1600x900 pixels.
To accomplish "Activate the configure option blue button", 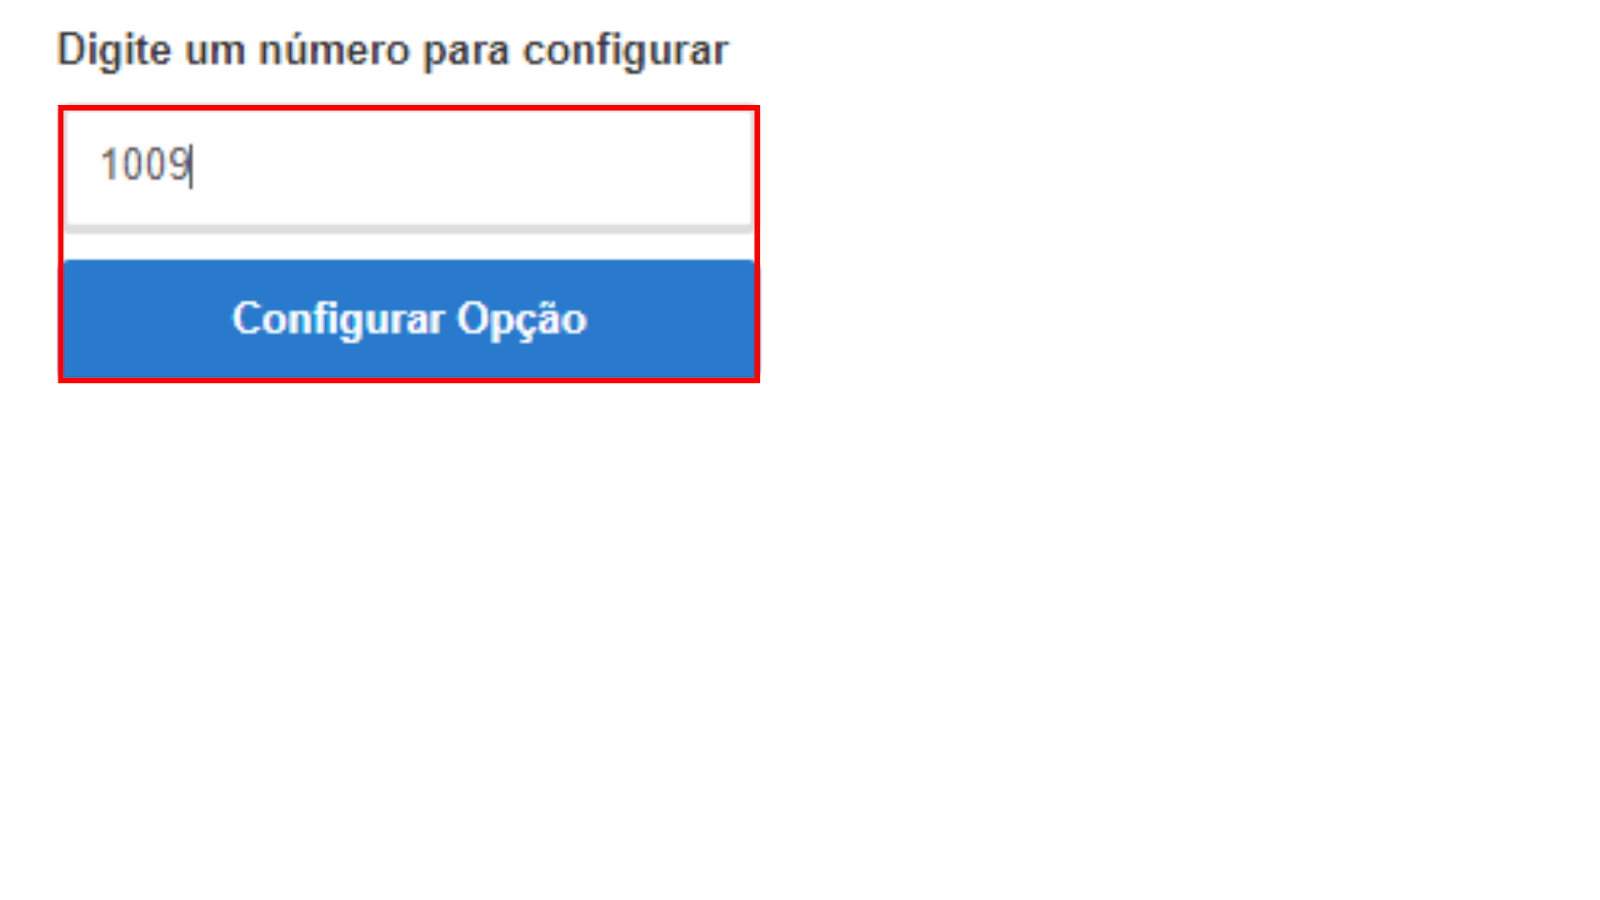I will click(x=408, y=319).
